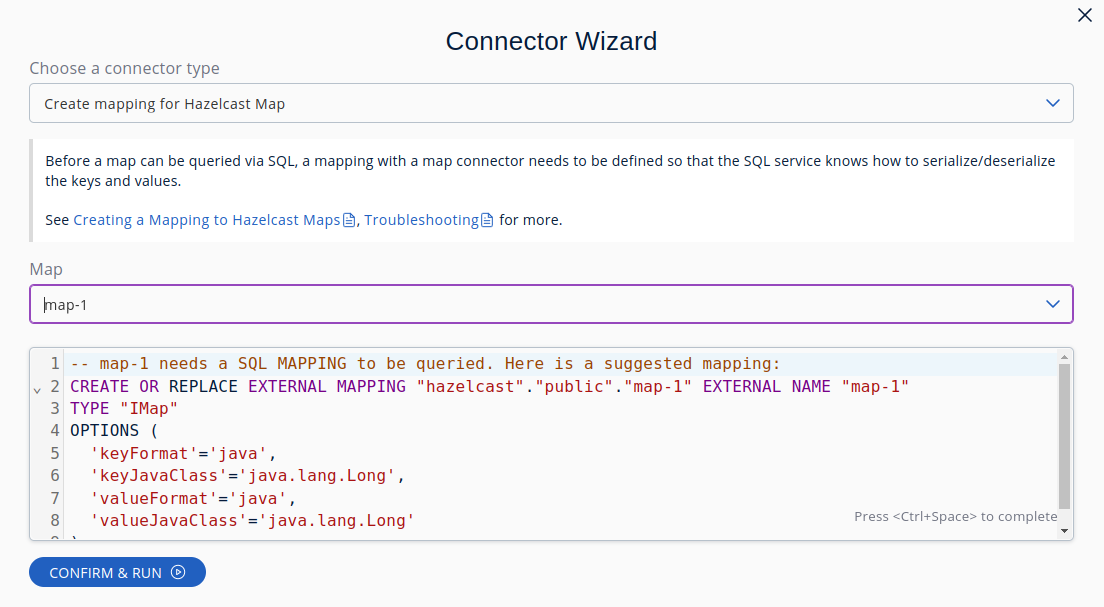This screenshot has width=1104, height=607.
Task: Click the down arrow at scrollbar bottom
Action: [x=1064, y=531]
